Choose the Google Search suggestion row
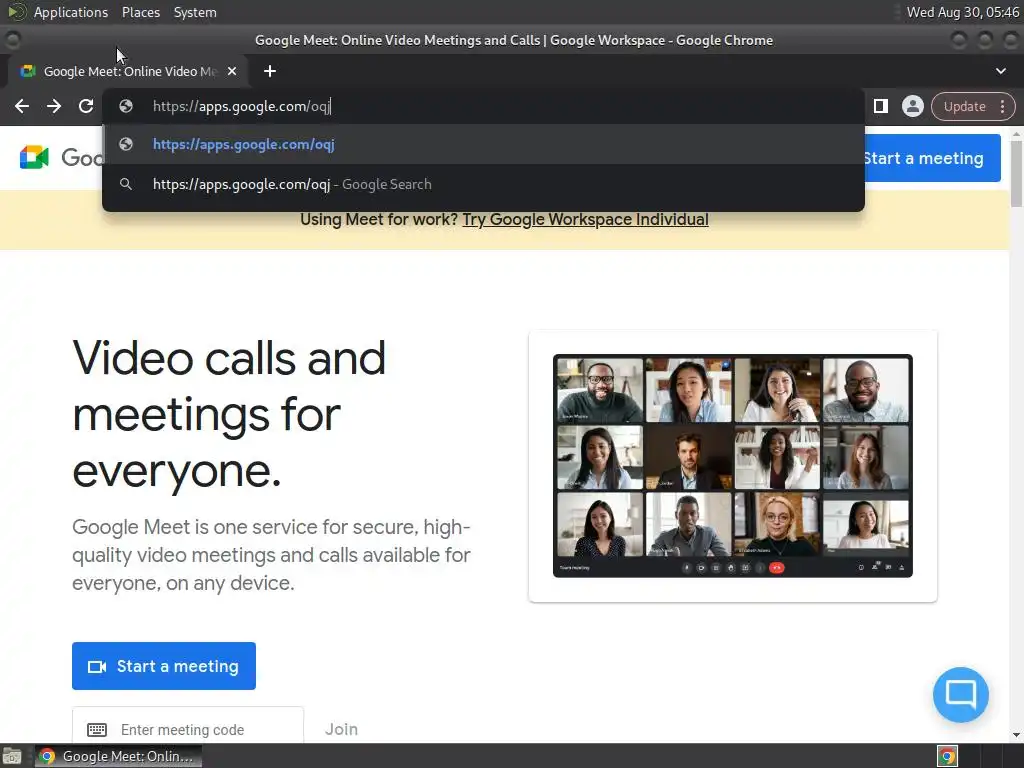This screenshot has height=768, width=1024. pos(483,184)
